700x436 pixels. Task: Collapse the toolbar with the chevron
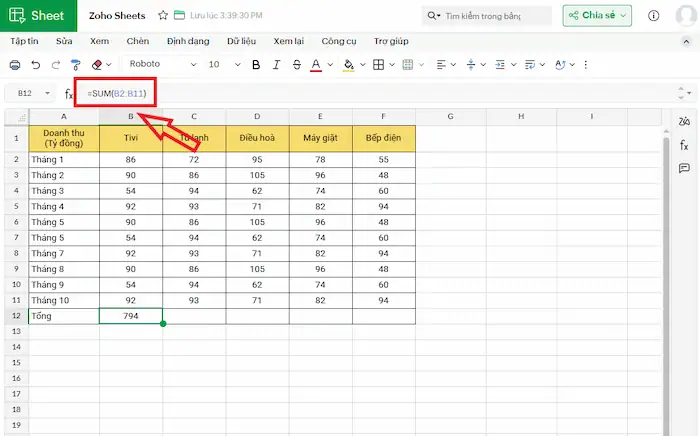[686, 42]
